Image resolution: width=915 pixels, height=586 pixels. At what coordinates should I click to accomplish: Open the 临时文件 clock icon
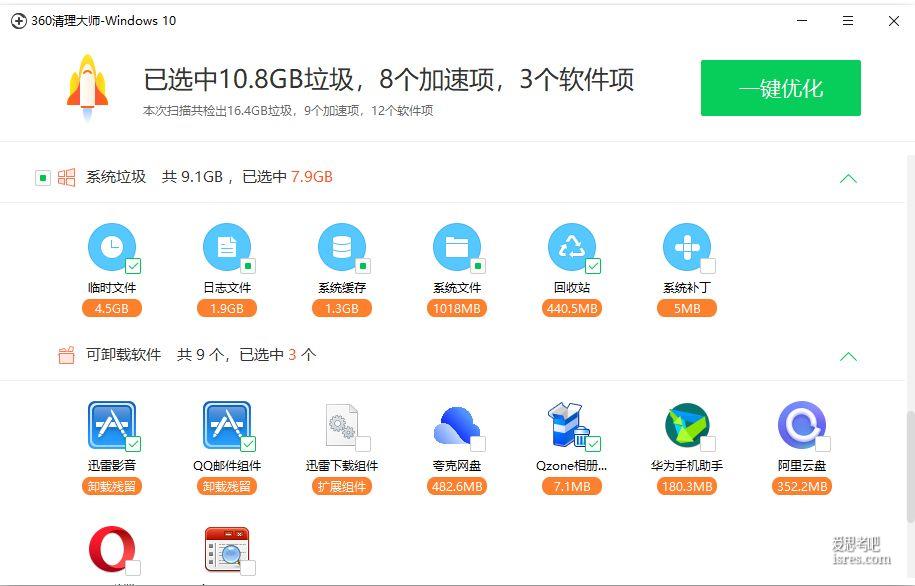coord(111,247)
